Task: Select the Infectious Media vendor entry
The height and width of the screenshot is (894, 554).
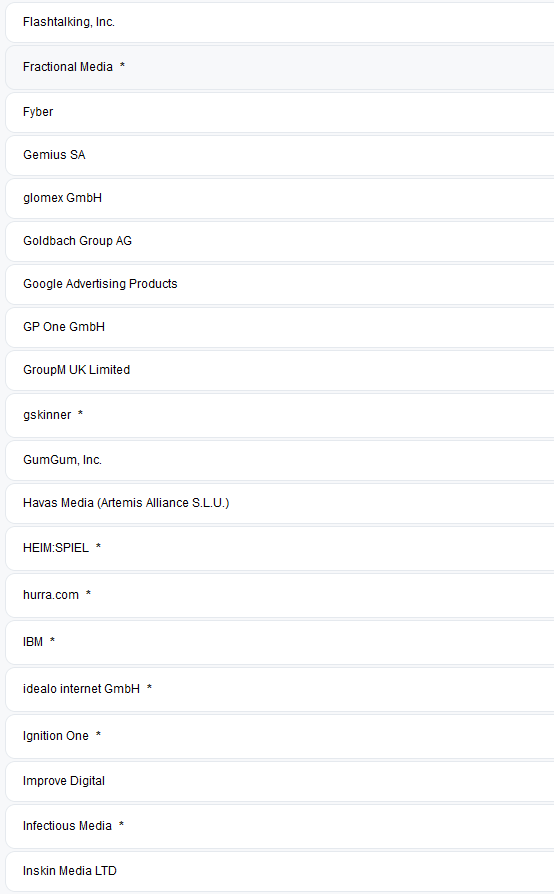Action: (280, 826)
